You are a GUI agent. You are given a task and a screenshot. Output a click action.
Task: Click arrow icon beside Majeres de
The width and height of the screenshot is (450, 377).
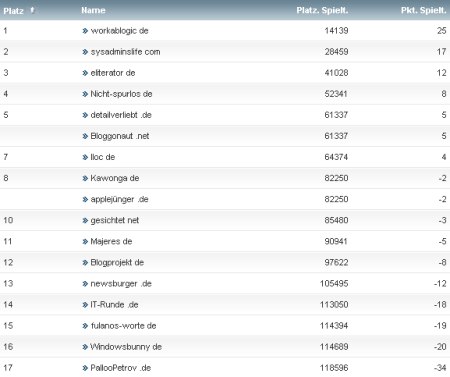85,242
